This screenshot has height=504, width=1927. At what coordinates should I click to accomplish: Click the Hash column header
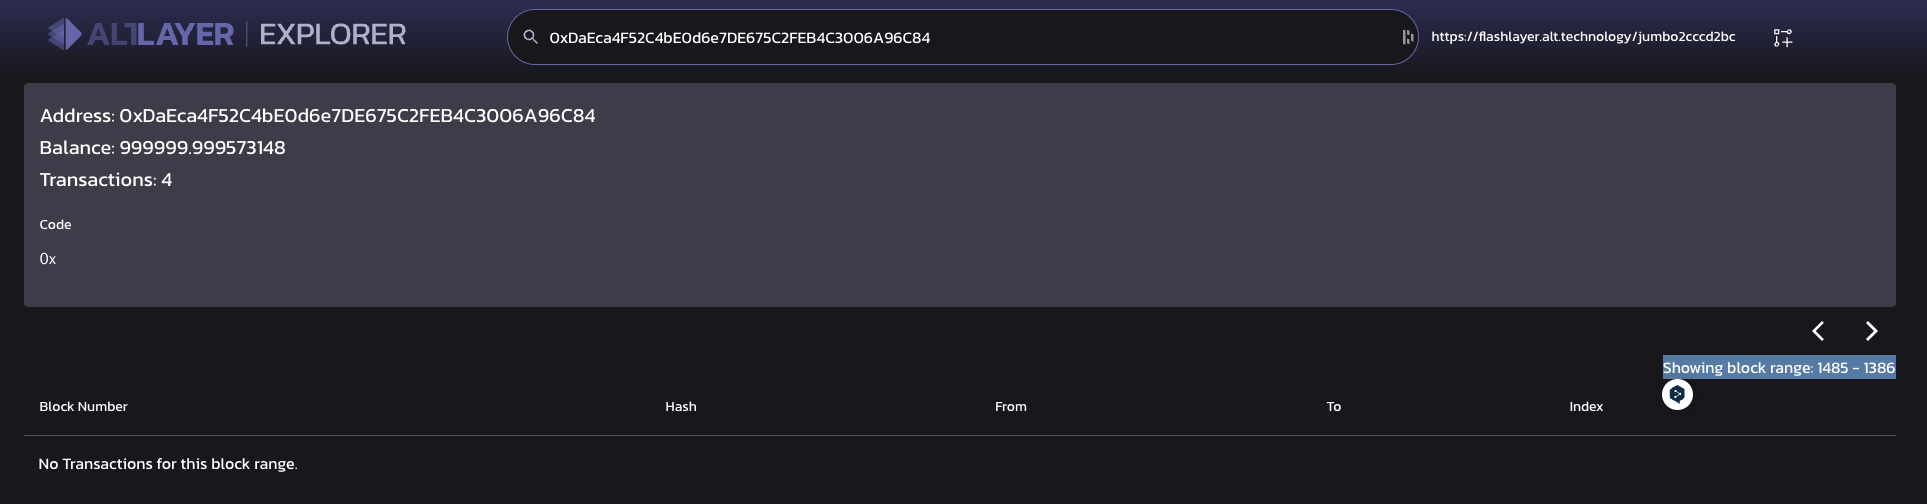(x=681, y=406)
